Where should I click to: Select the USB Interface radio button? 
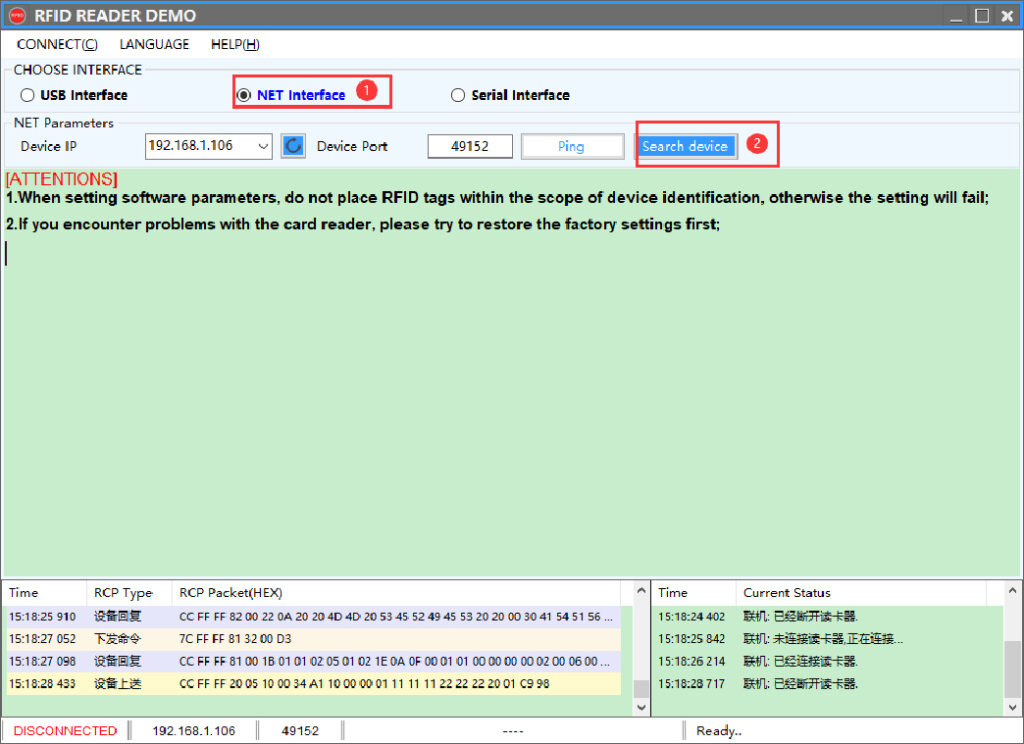click(27, 95)
